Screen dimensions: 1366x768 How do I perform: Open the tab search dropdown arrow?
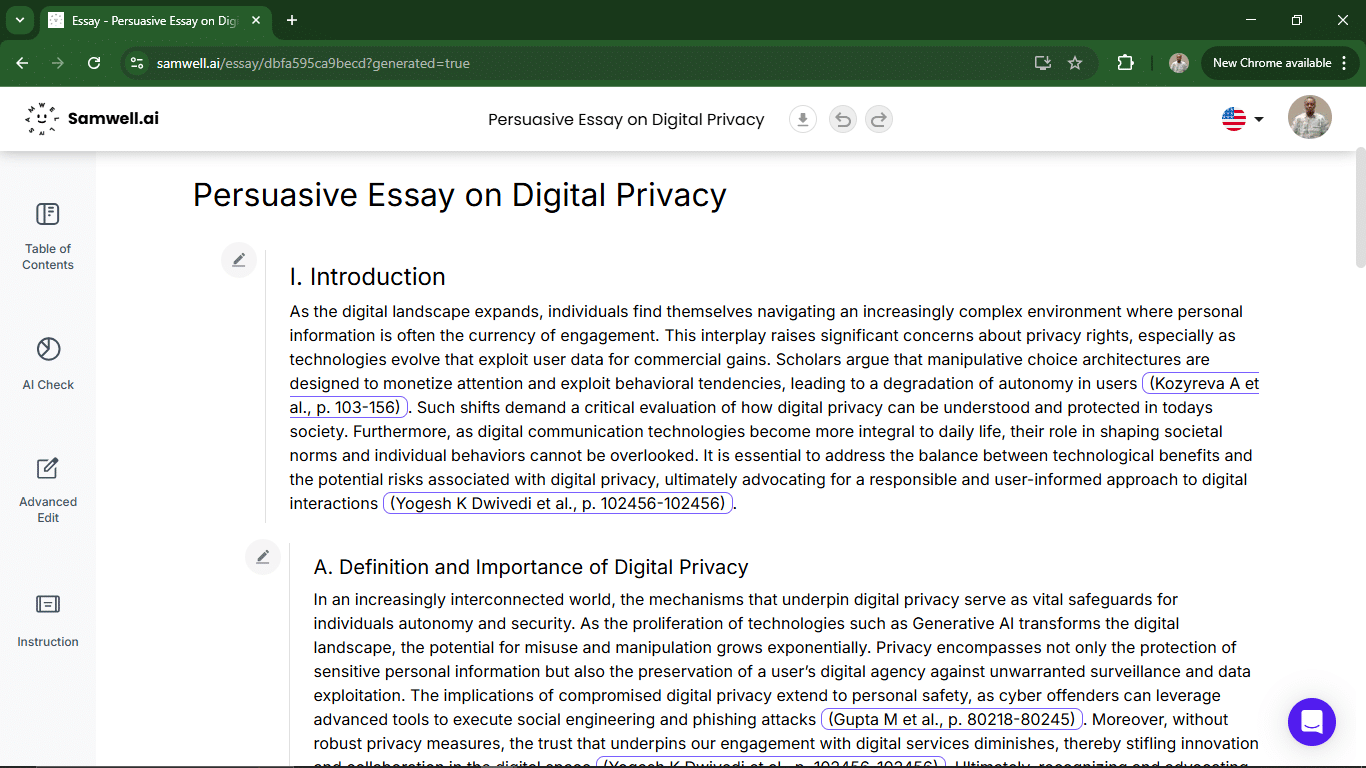[19, 20]
